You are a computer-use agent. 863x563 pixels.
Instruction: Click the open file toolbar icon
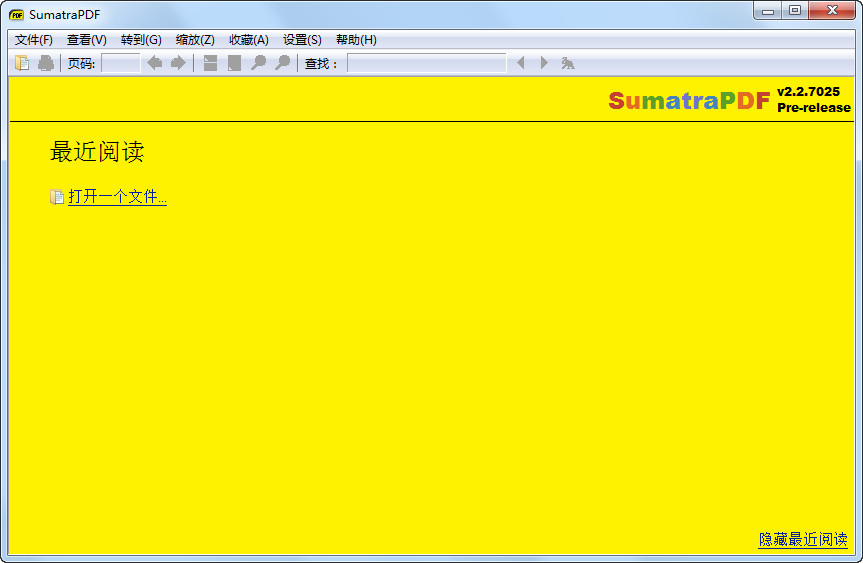pos(22,63)
